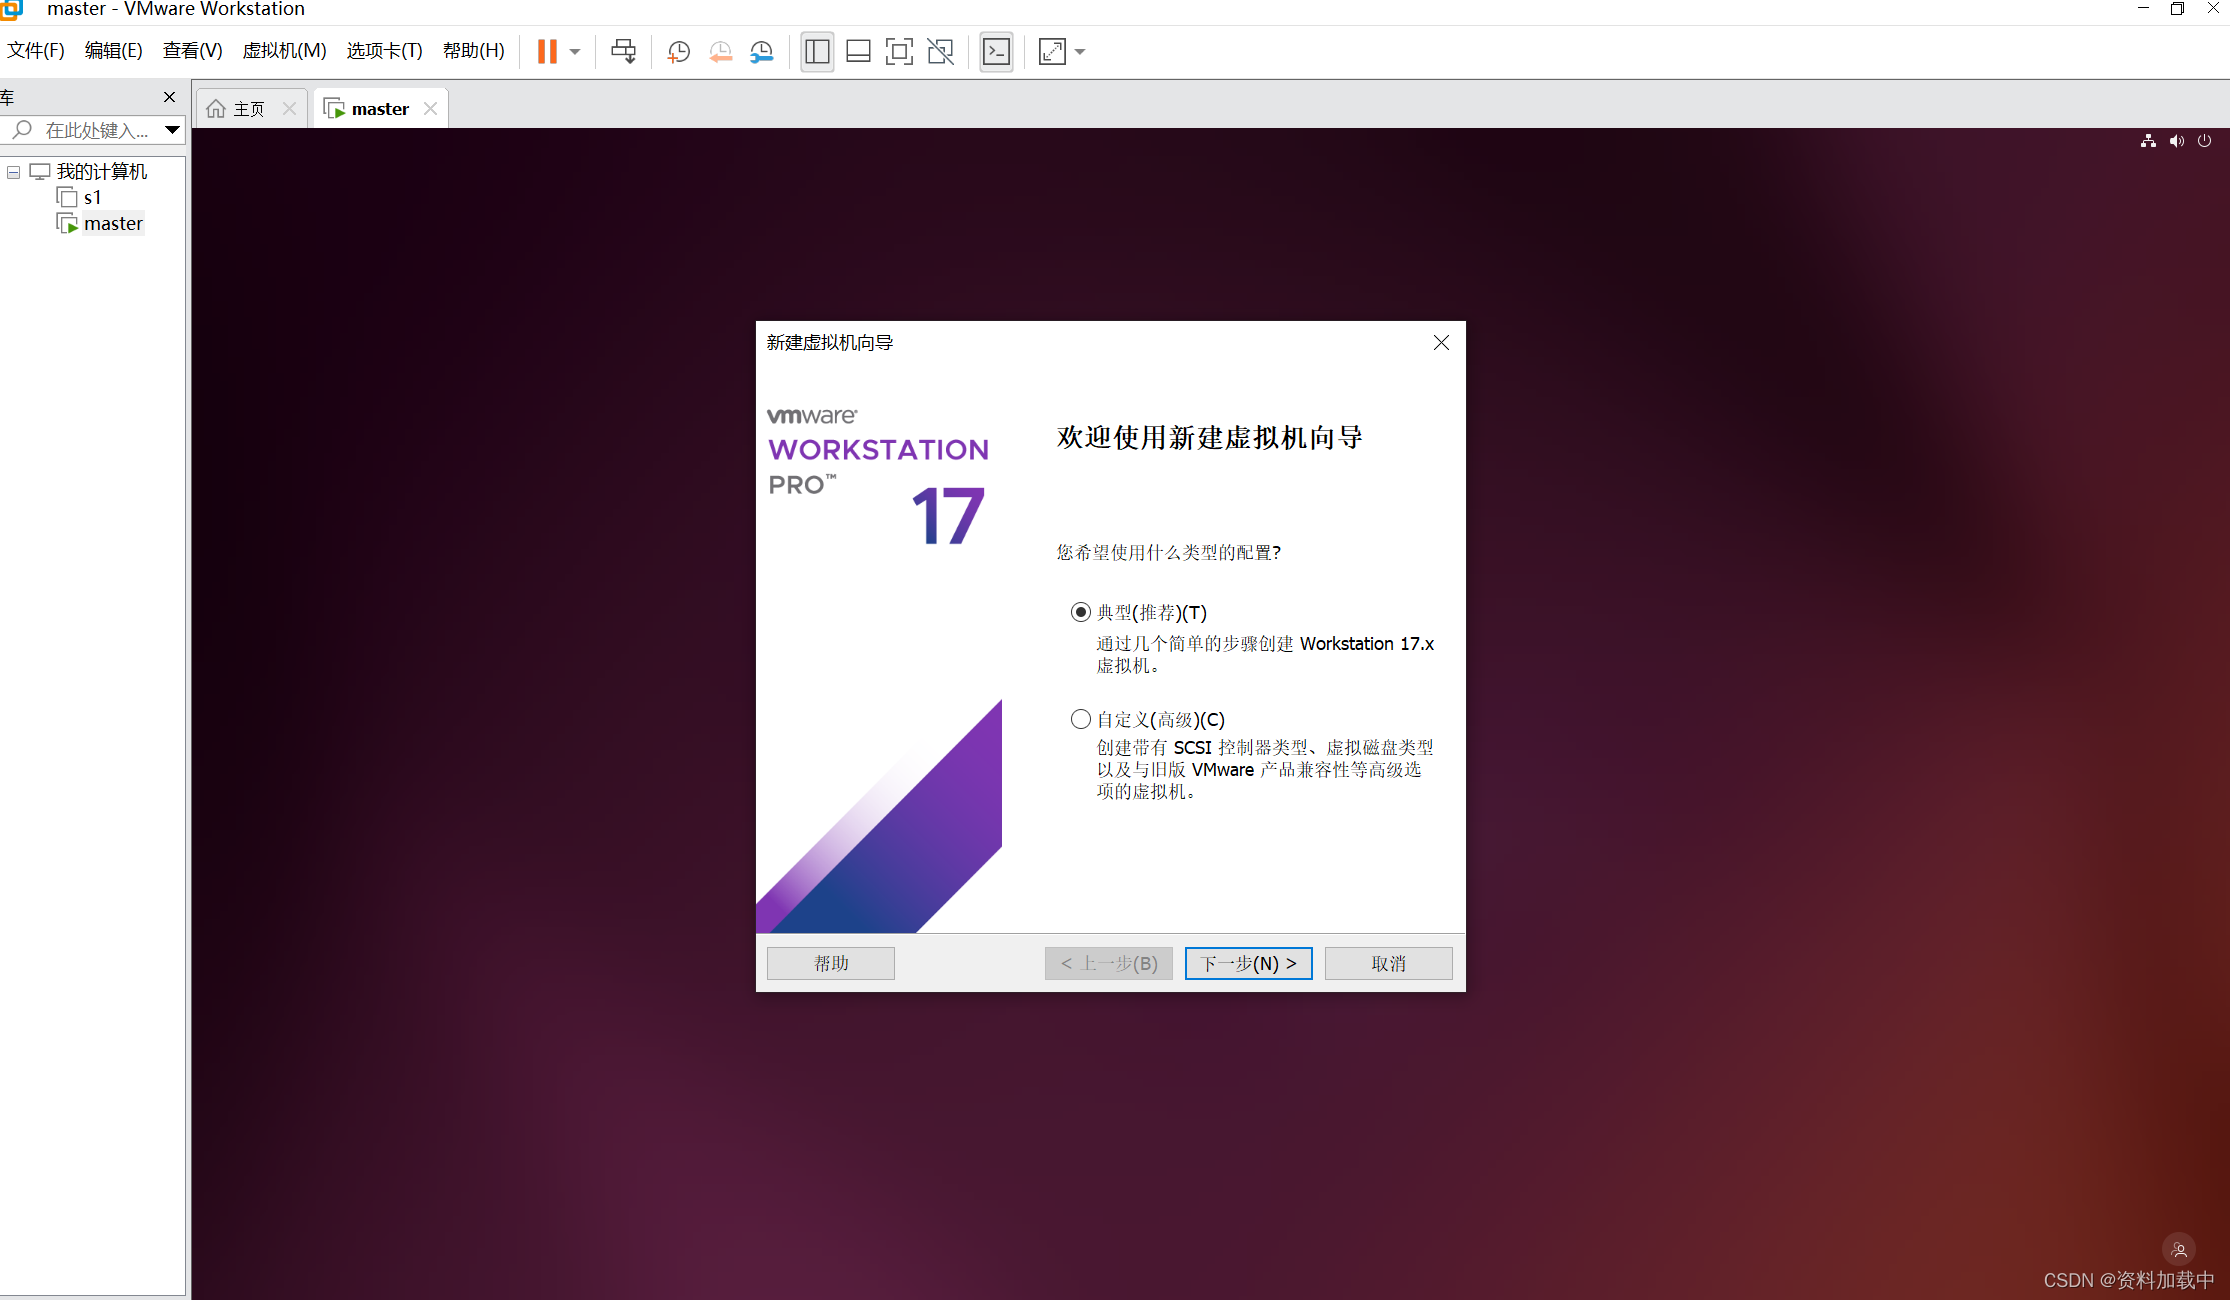Click the home icon on 主页 tab
2230x1300 pixels.
(216, 109)
